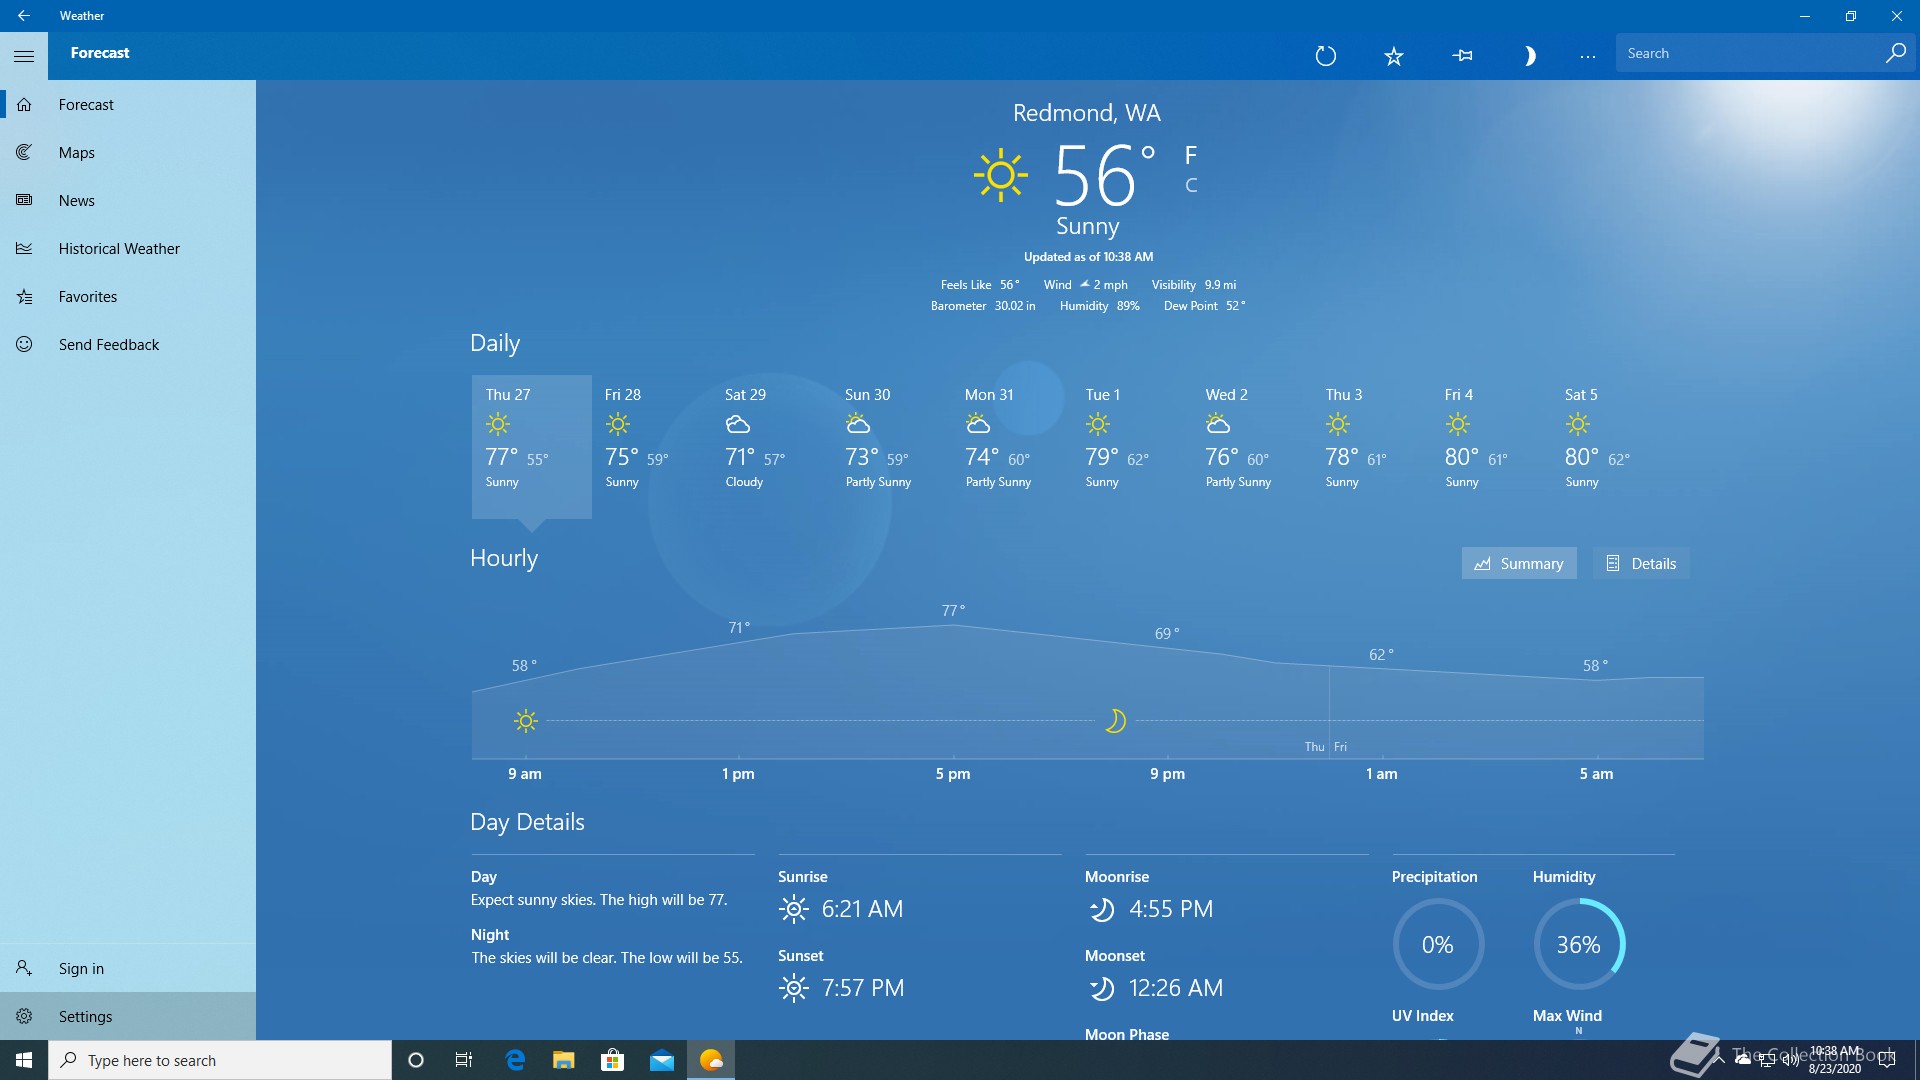This screenshot has height=1080, width=1920.
Task: Click the moonrise time 4:55 PM
Action: coord(1171,909)
